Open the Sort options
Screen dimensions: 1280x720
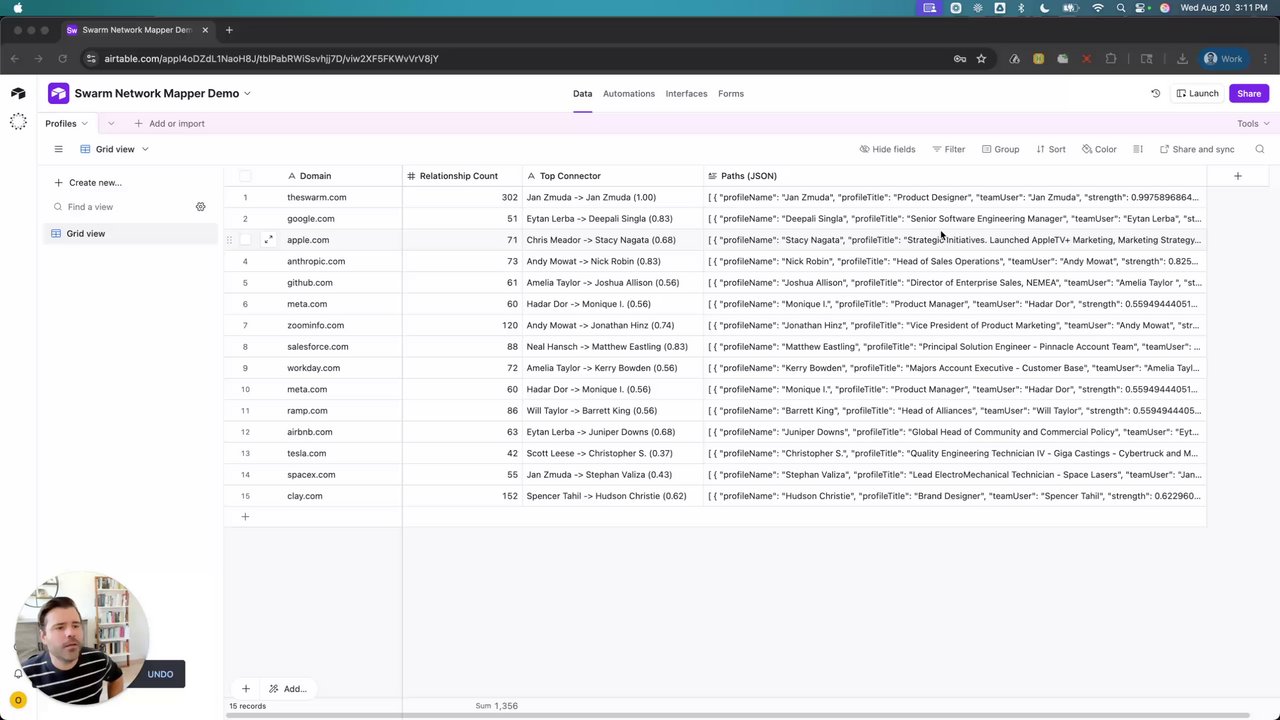coord(1050,149)
